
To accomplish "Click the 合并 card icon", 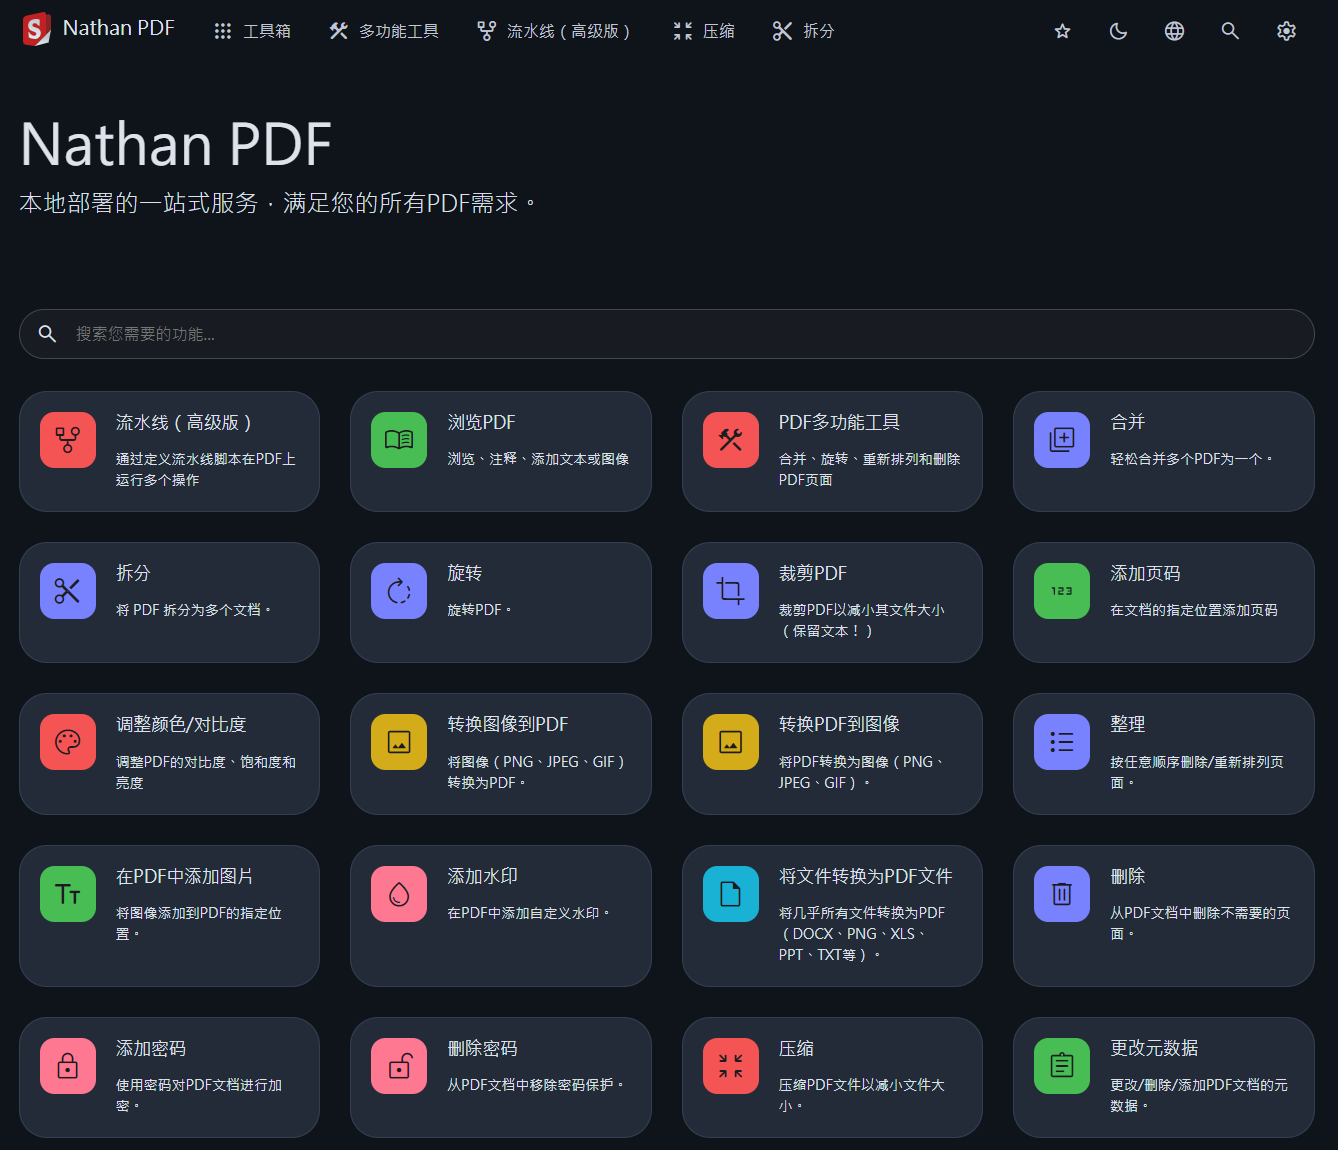I will 1062,440.
